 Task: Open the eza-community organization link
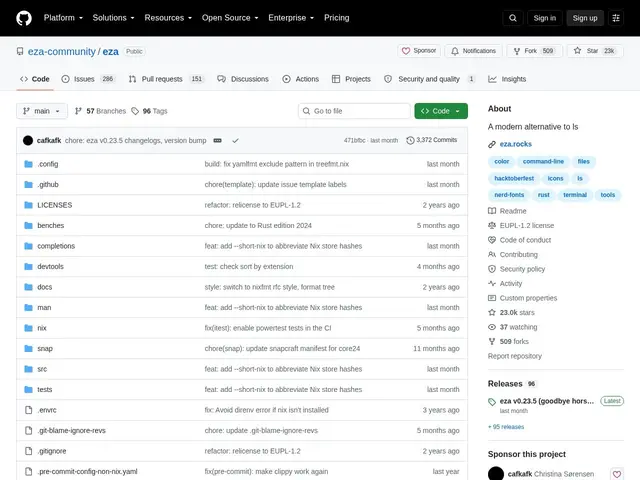pyautogui.click(x=62, y=51)
